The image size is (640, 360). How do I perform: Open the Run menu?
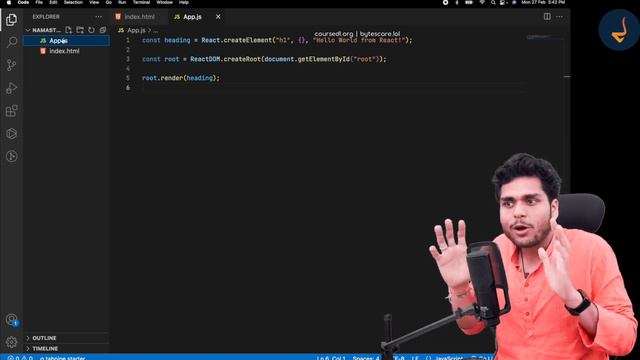(x=122, y=2)
